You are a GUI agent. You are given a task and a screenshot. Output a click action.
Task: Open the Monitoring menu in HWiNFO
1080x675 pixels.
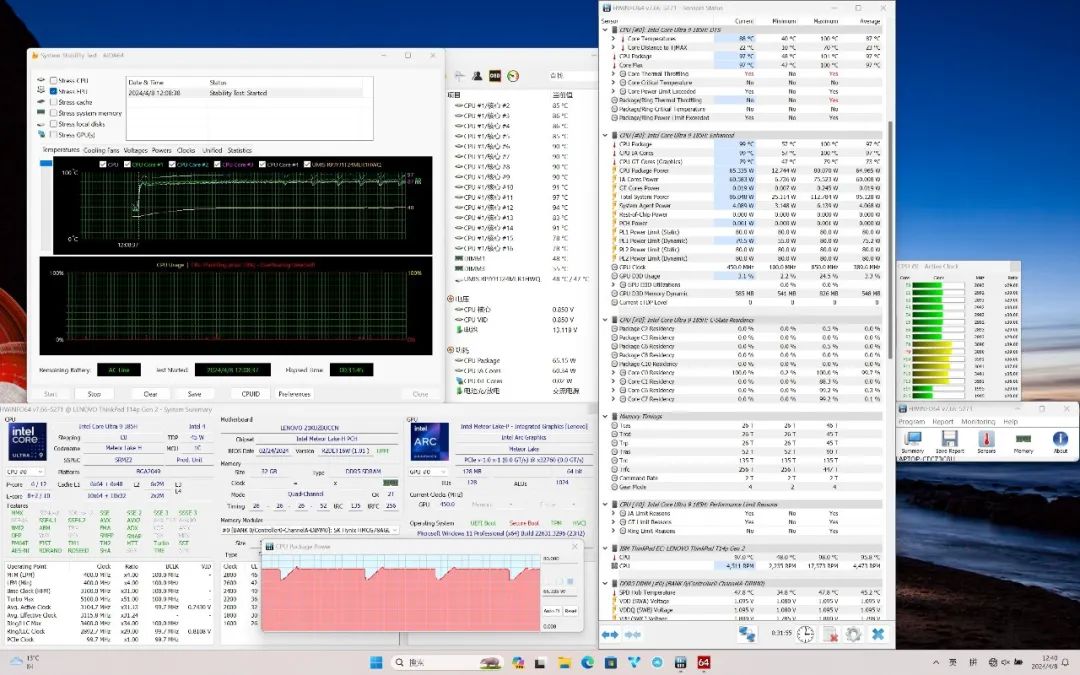coord(977,421)
